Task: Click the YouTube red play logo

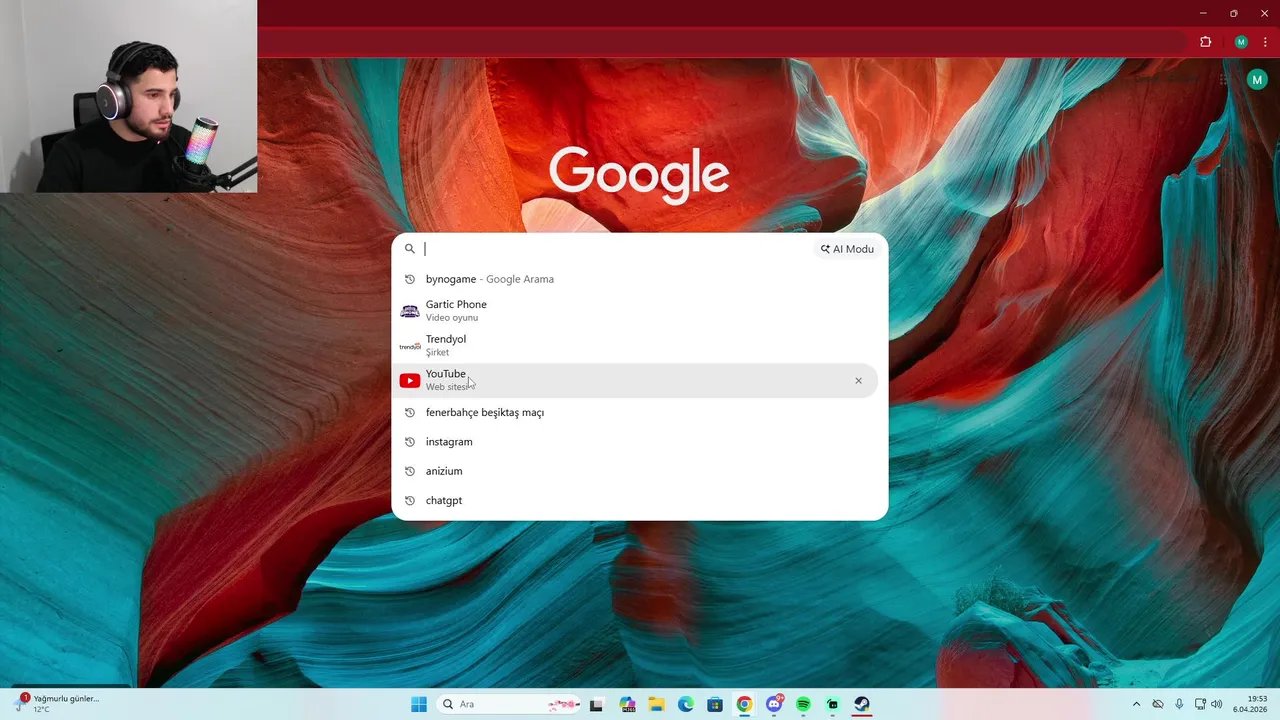Action: point(410,381)
